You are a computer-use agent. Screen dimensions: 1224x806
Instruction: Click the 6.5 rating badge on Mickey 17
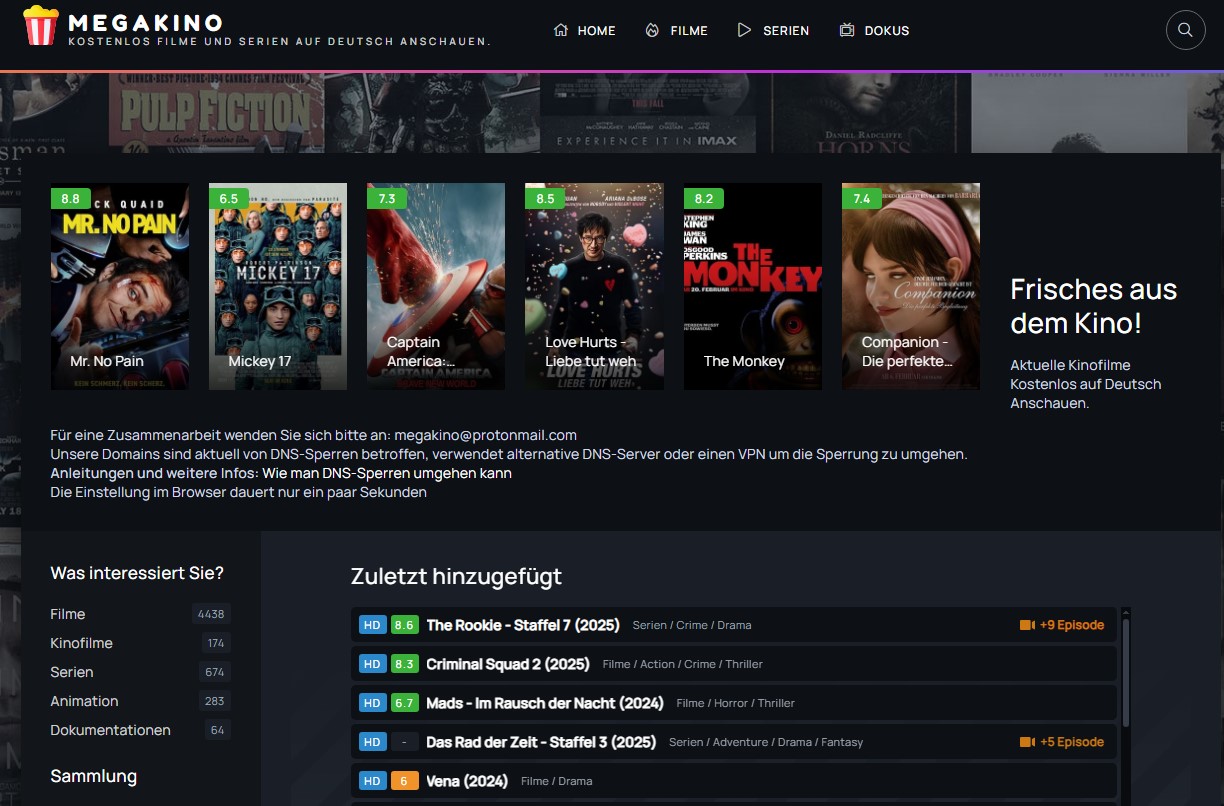click(229, 198)
